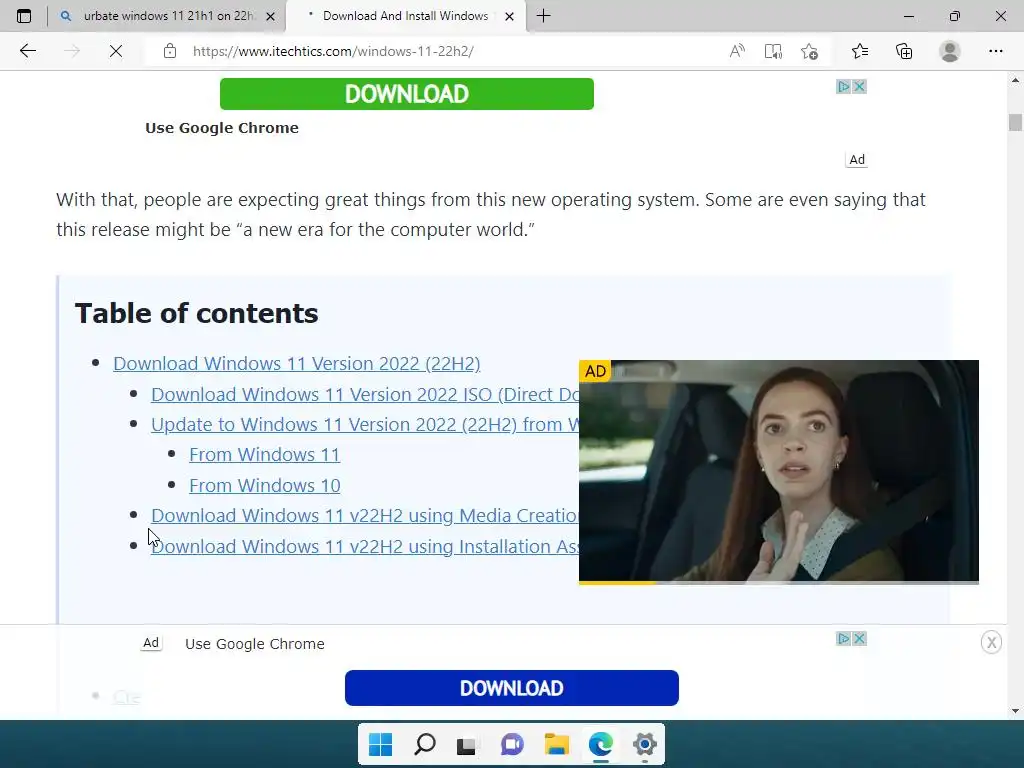The width and height of the screenshot is (1024, 768).
Task: Open AdChoices icon on top ad
Action: tap(844, 86)
